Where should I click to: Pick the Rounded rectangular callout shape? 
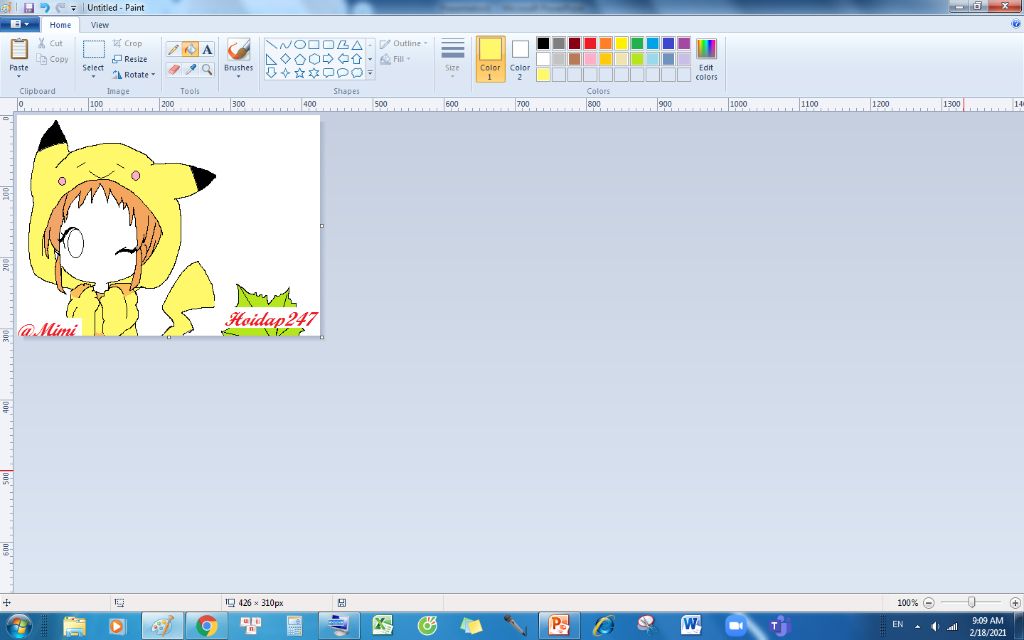coord(328,72)
